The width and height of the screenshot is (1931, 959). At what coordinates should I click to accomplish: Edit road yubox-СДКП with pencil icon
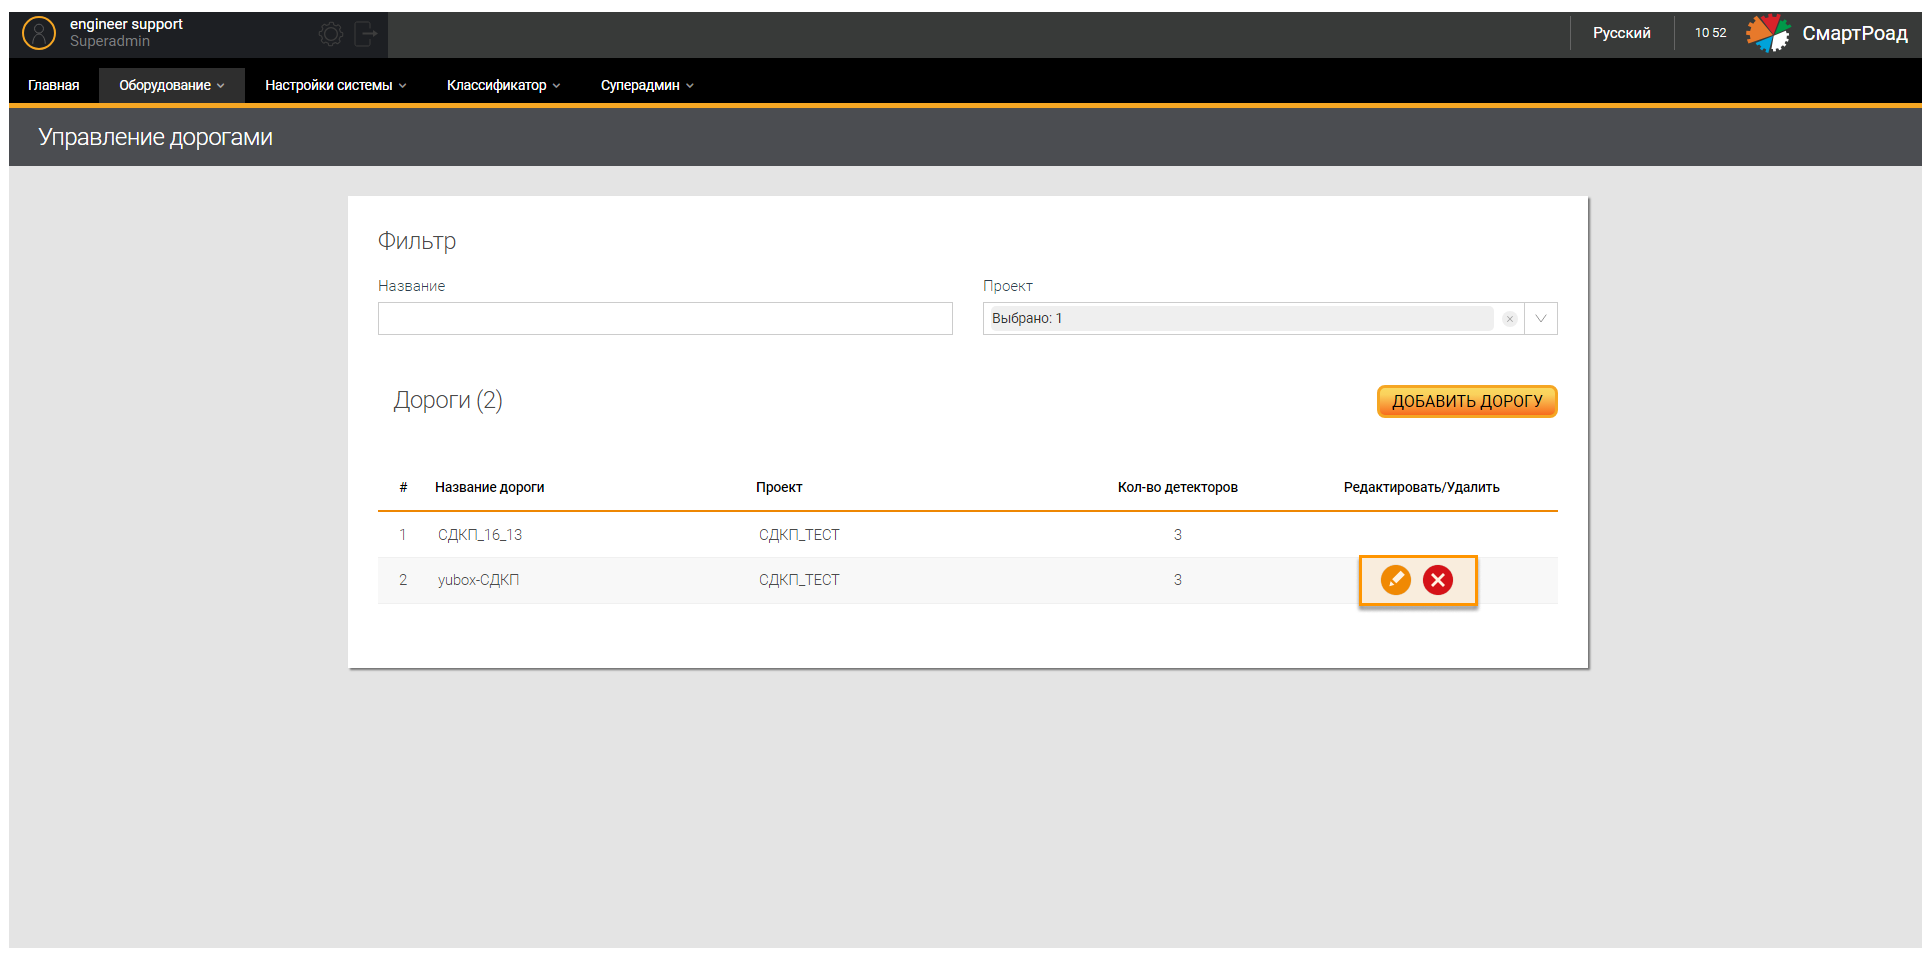(x=1396, y=580)
